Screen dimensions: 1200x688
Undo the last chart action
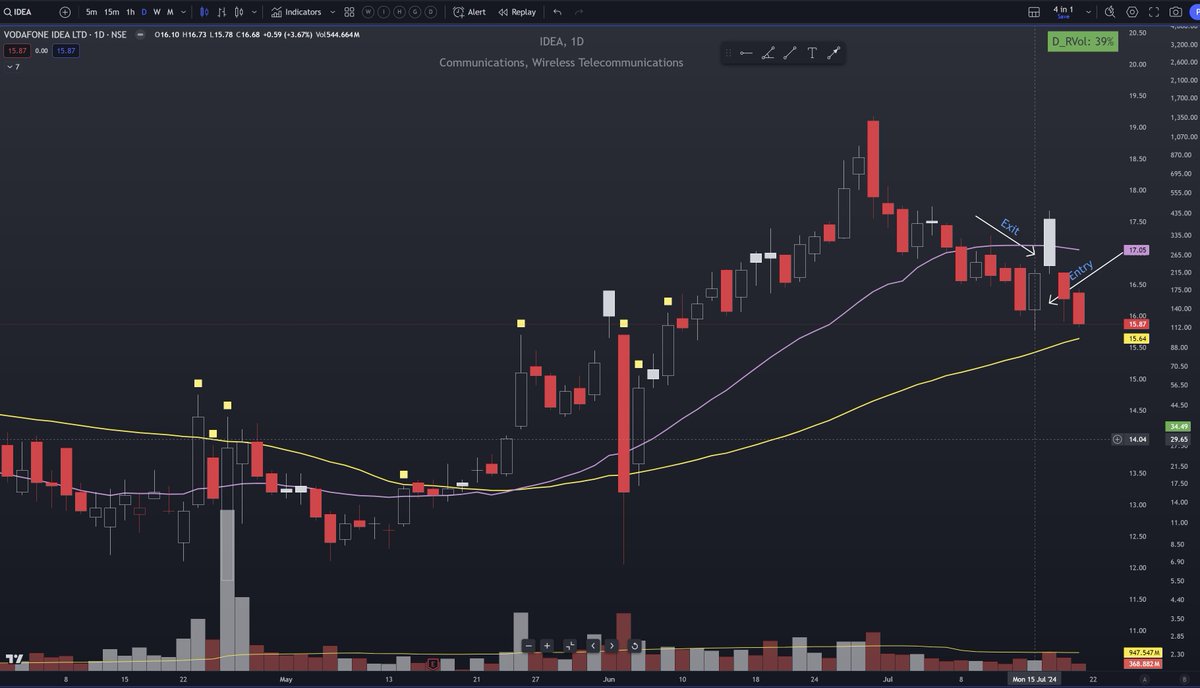point(557,12)
